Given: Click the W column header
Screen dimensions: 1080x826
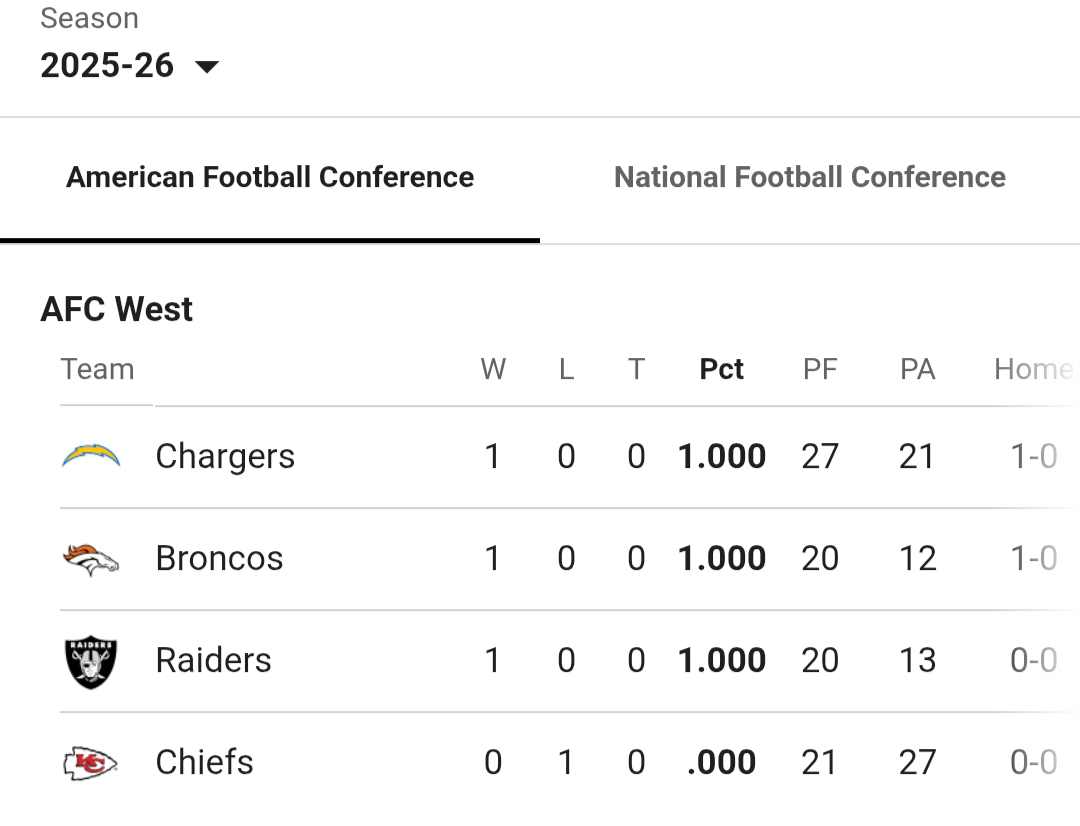Looking at the screenshot, I should 493,370.
